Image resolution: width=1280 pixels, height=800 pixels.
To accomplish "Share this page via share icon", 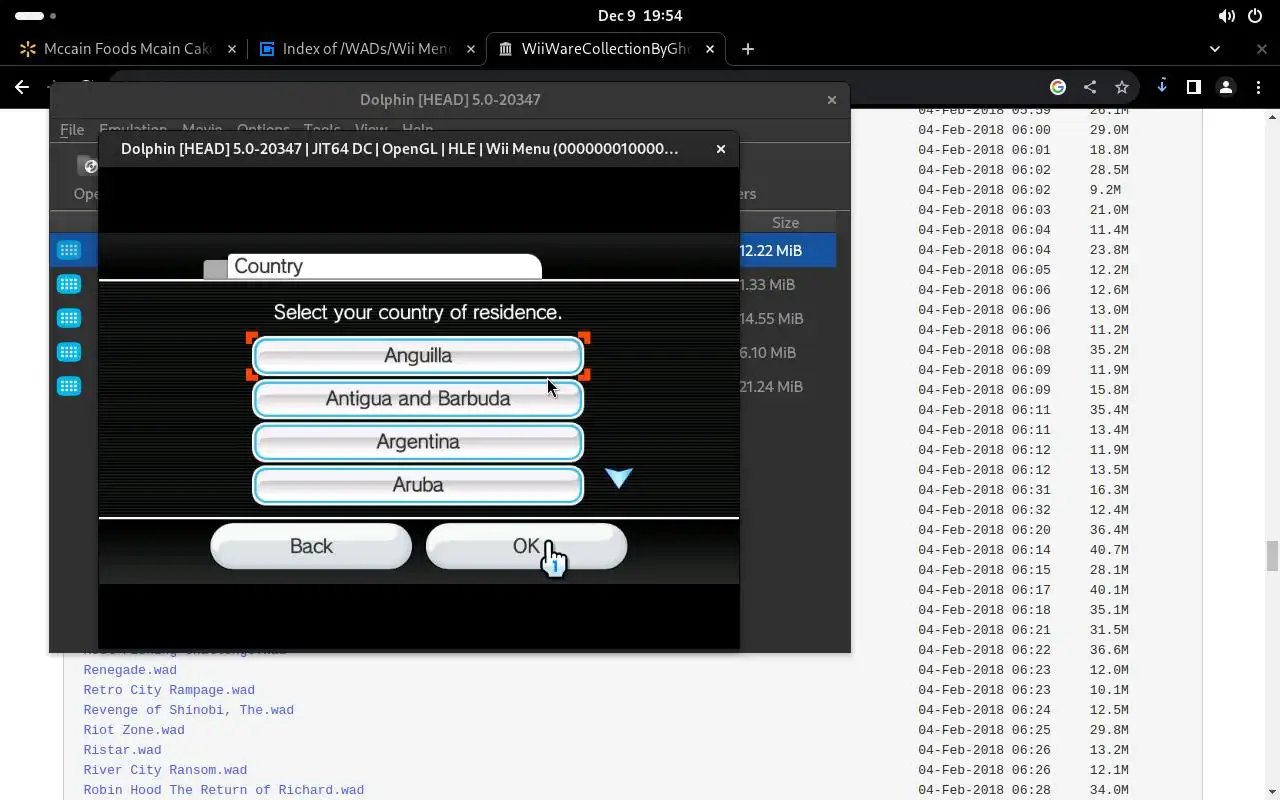I will point(1090,87).
